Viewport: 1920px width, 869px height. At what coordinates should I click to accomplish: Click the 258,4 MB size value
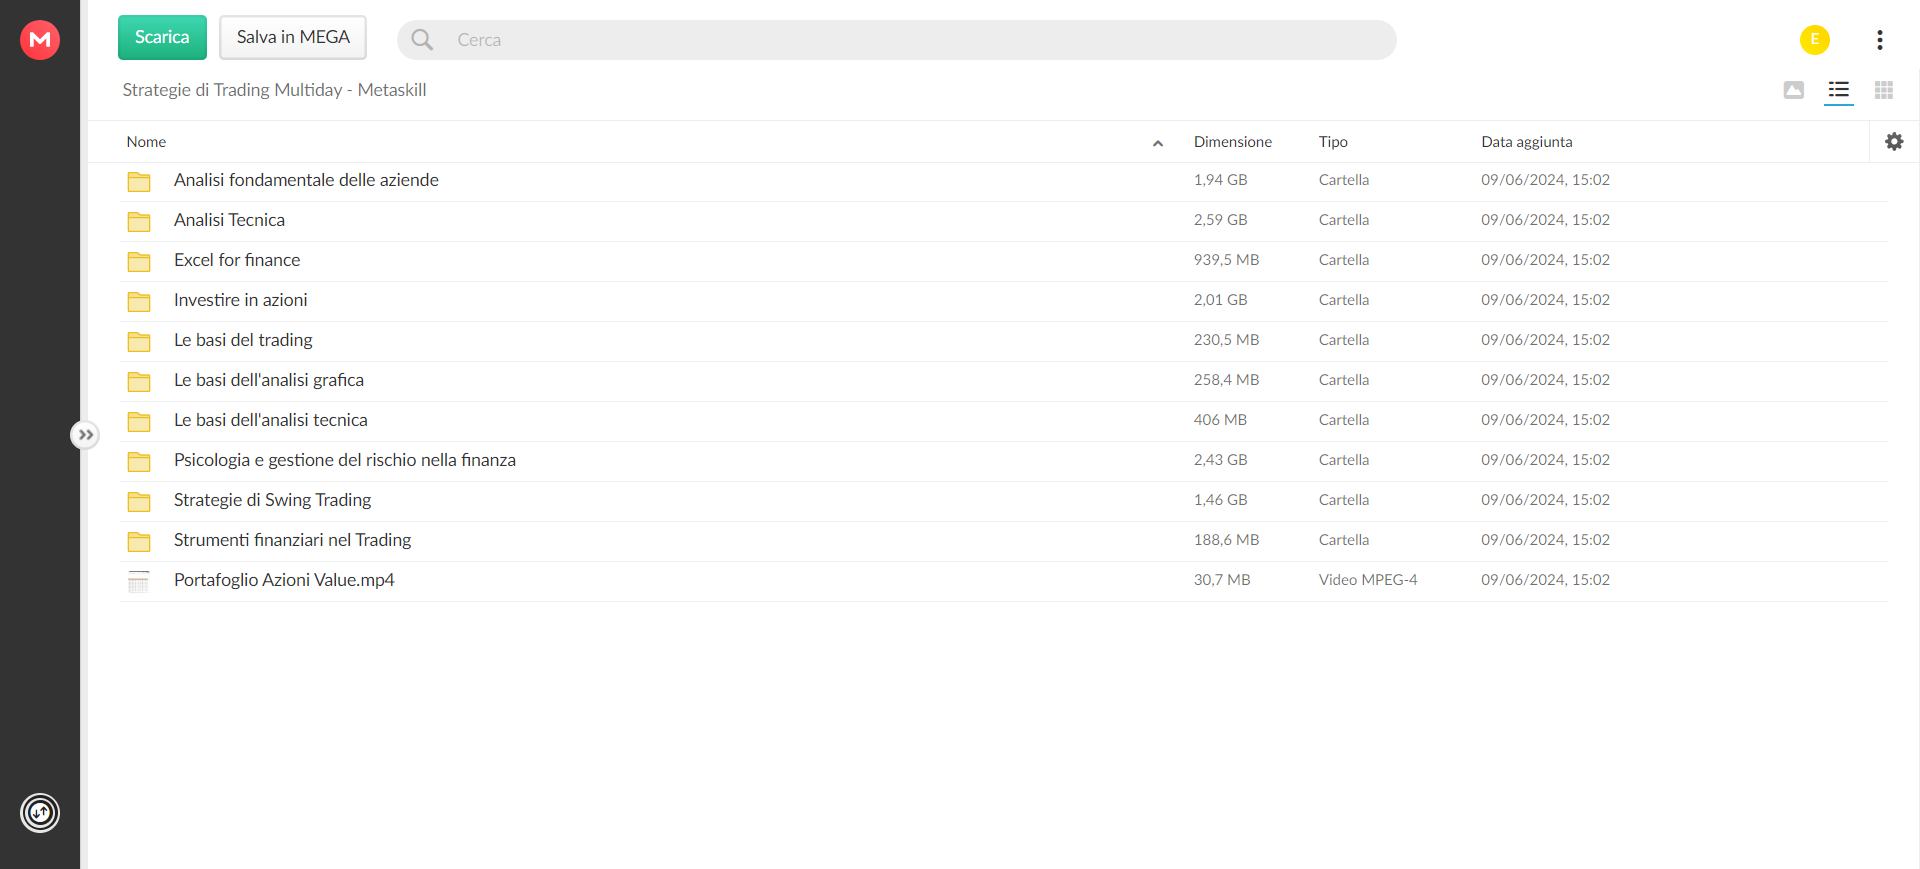point(1226,380)
